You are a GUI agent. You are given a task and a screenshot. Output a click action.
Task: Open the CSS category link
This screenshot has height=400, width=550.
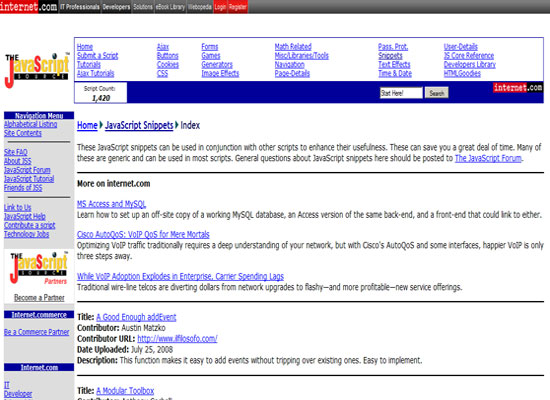point(162,73)
